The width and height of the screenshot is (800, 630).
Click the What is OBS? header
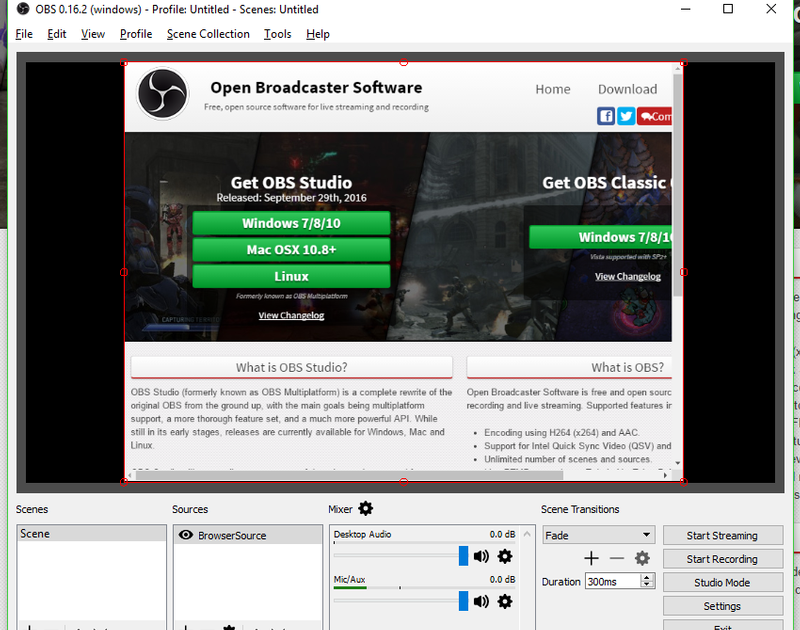tap(569, 367)
